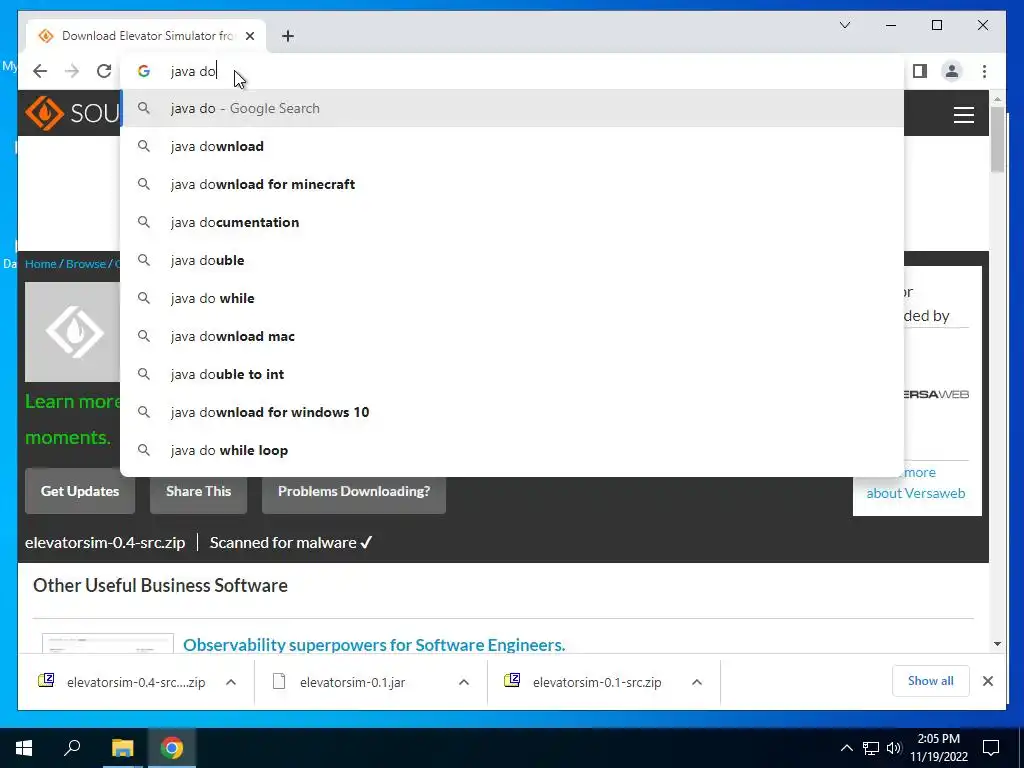
Task: Close the Download Elevator Simulator tab
Action: tap(249, 36)
